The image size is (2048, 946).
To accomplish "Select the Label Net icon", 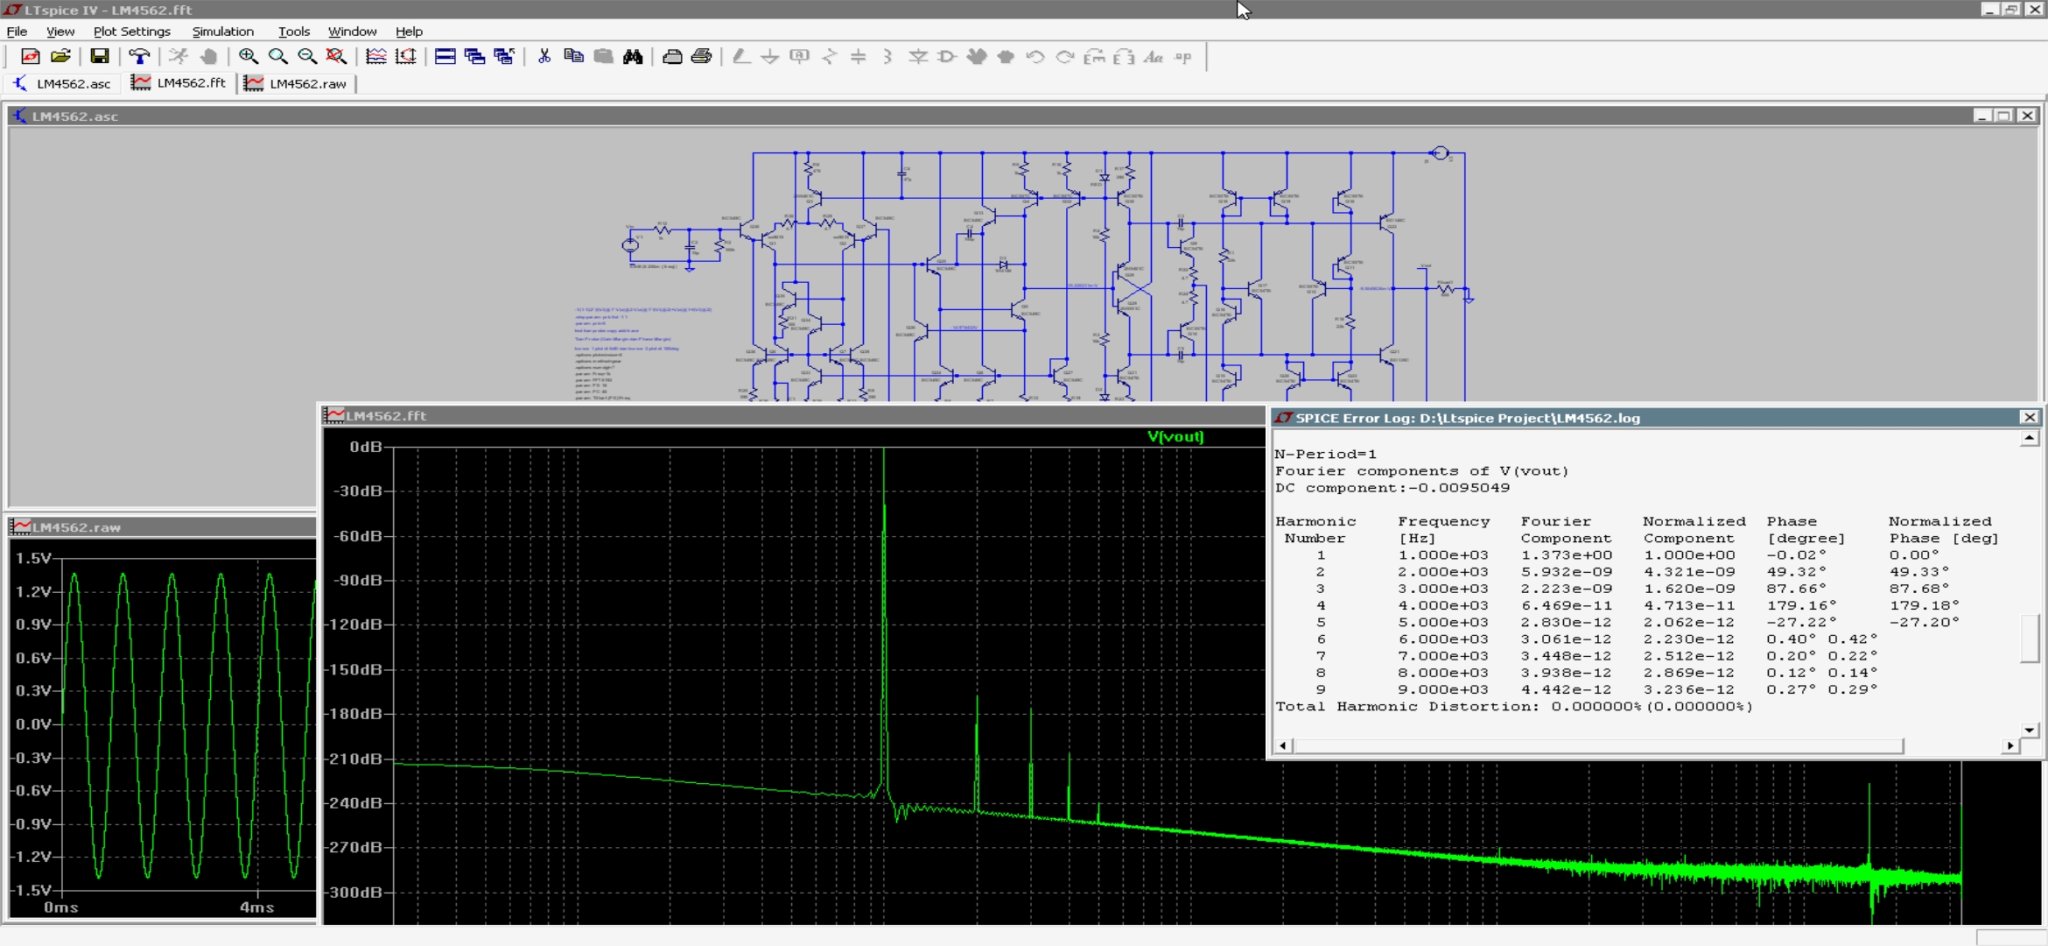I will click(x=799, y=57).
